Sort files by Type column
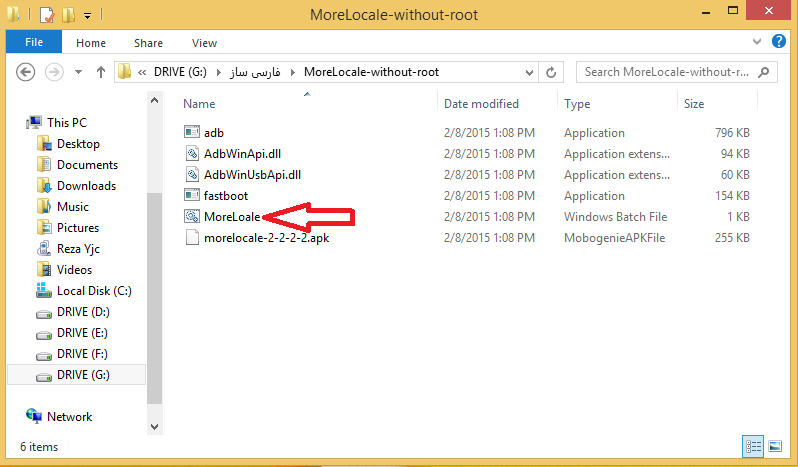 click(x=577, y=104)
